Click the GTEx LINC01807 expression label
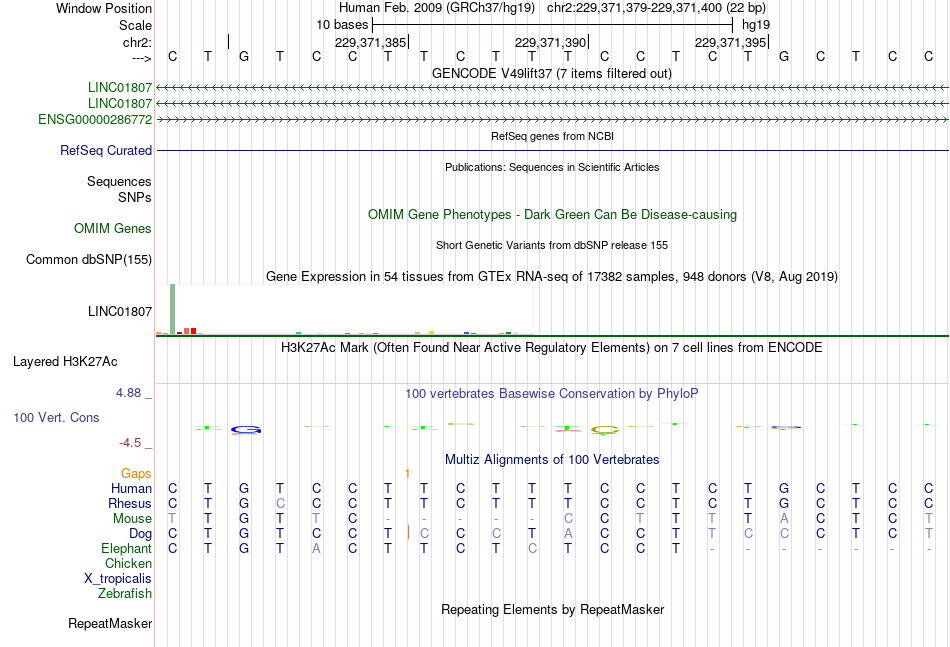The image size is (950, 647). (x=120, y=312)
